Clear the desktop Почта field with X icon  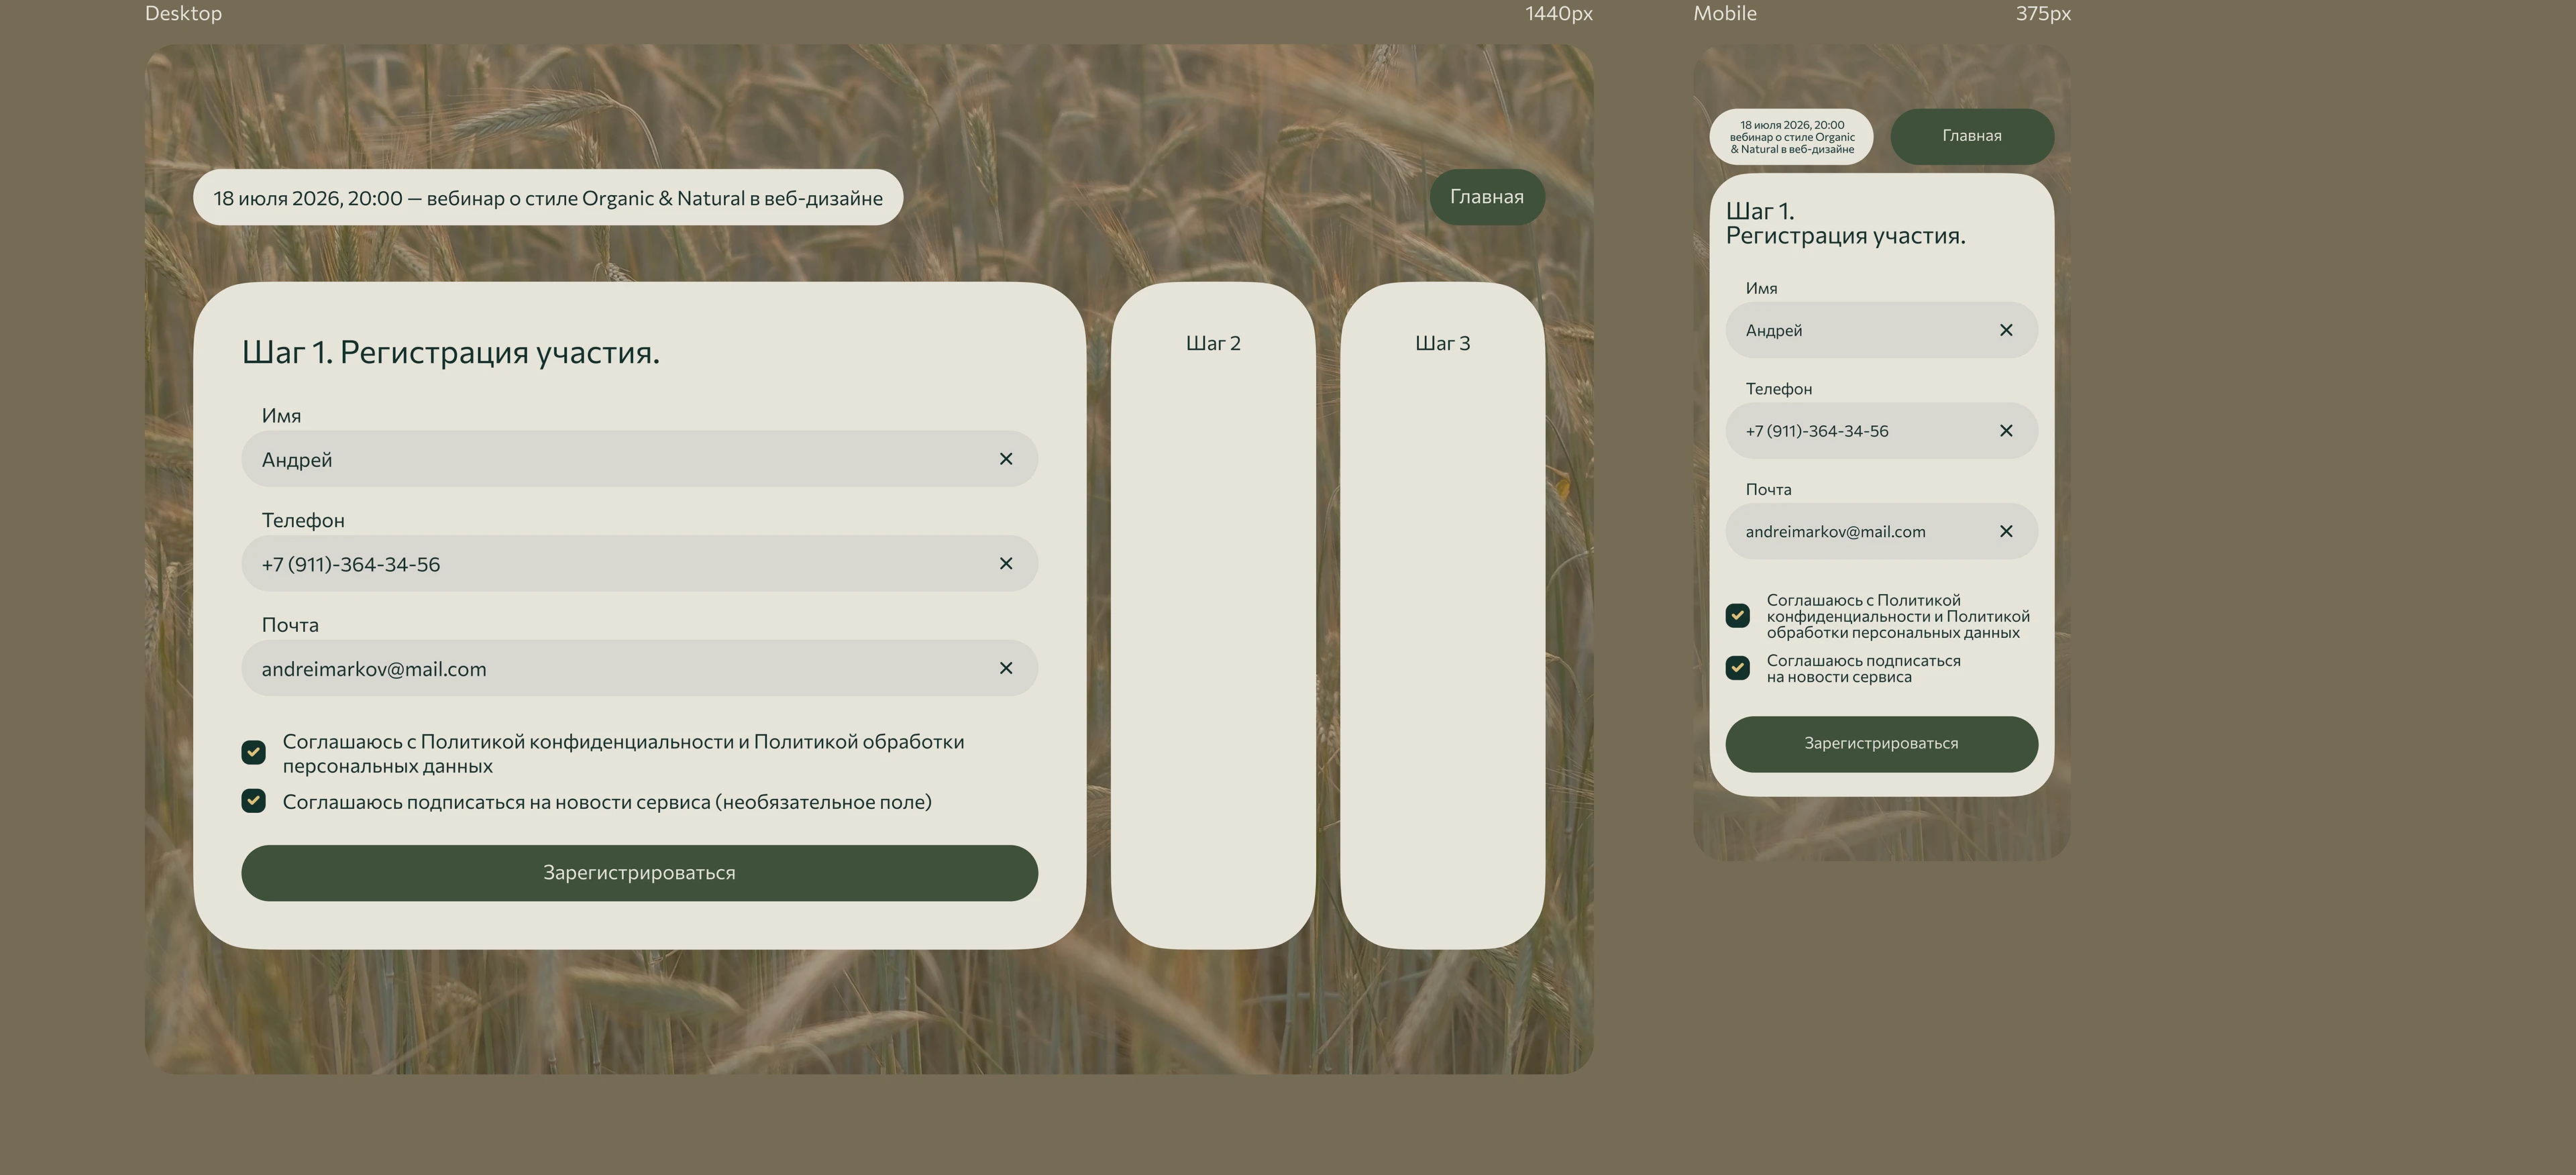[1006, 668]
